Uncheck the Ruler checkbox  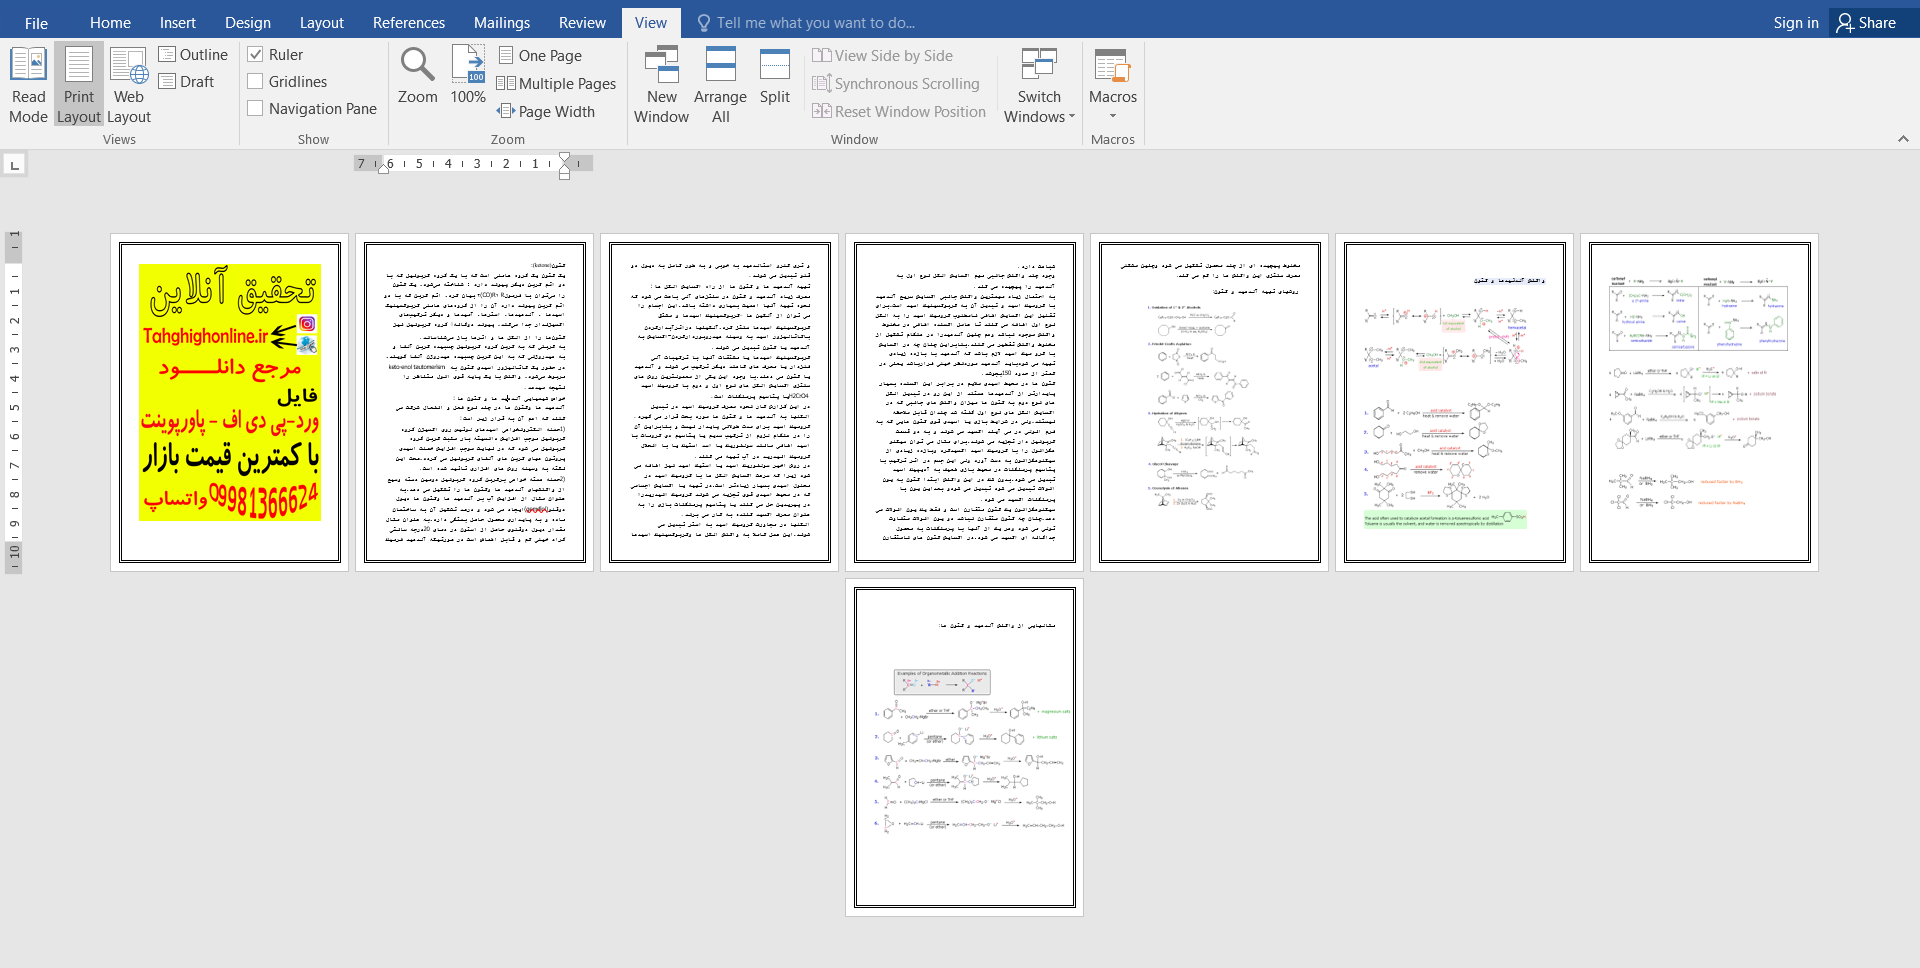pyautogui.click(x=256, y=55)
